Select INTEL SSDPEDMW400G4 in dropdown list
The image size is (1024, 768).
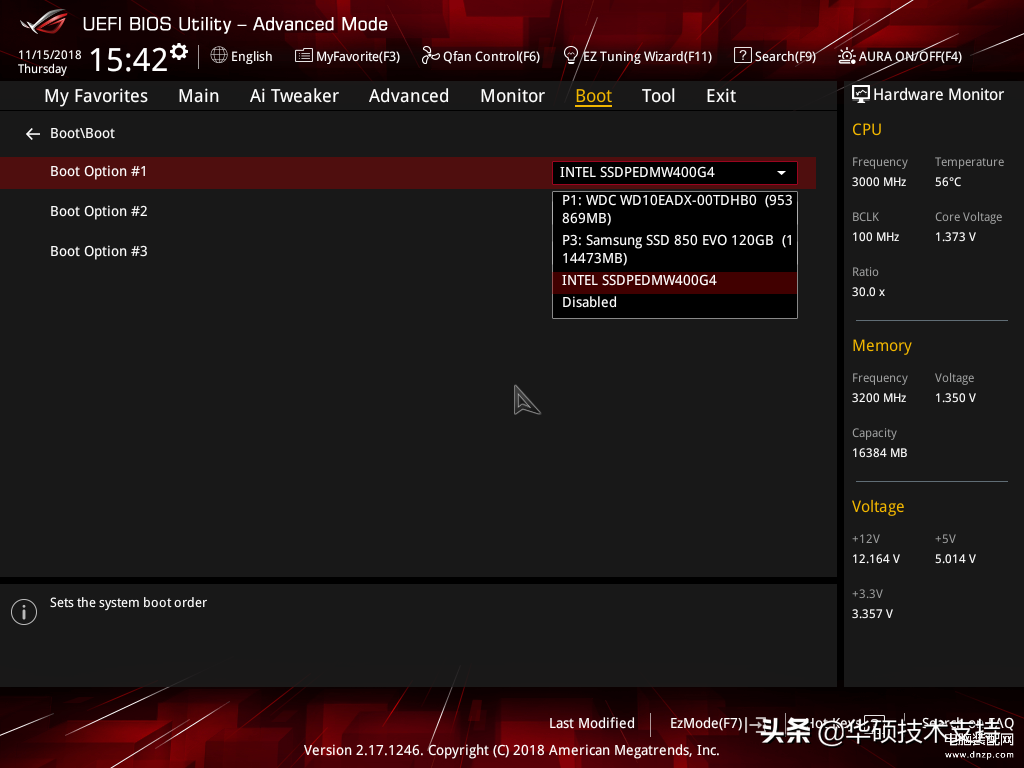[675, 281]
